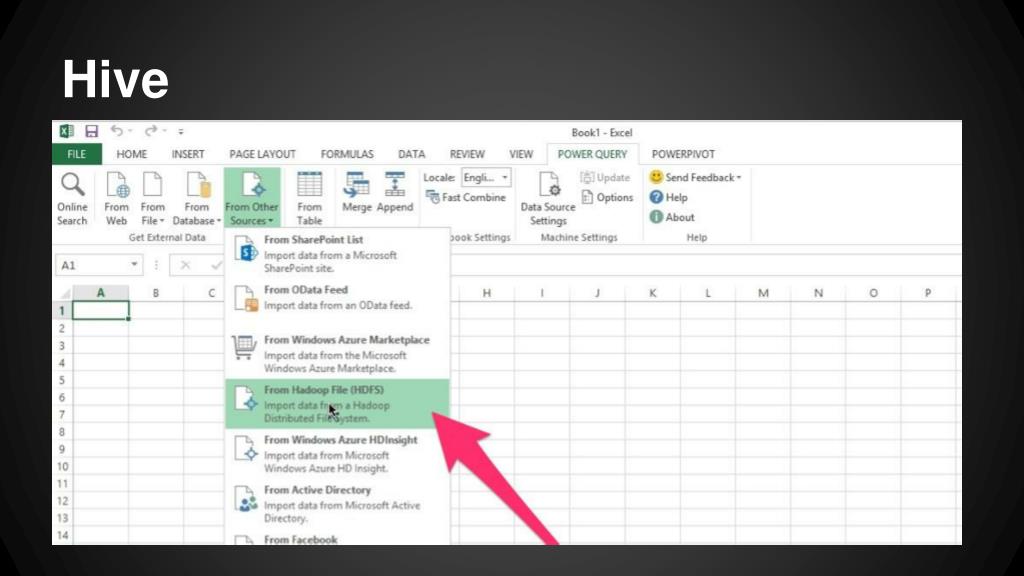The image size is (1024, 576).
Task: Switch to the FORMULAS tab
Action: coord(347,154)
